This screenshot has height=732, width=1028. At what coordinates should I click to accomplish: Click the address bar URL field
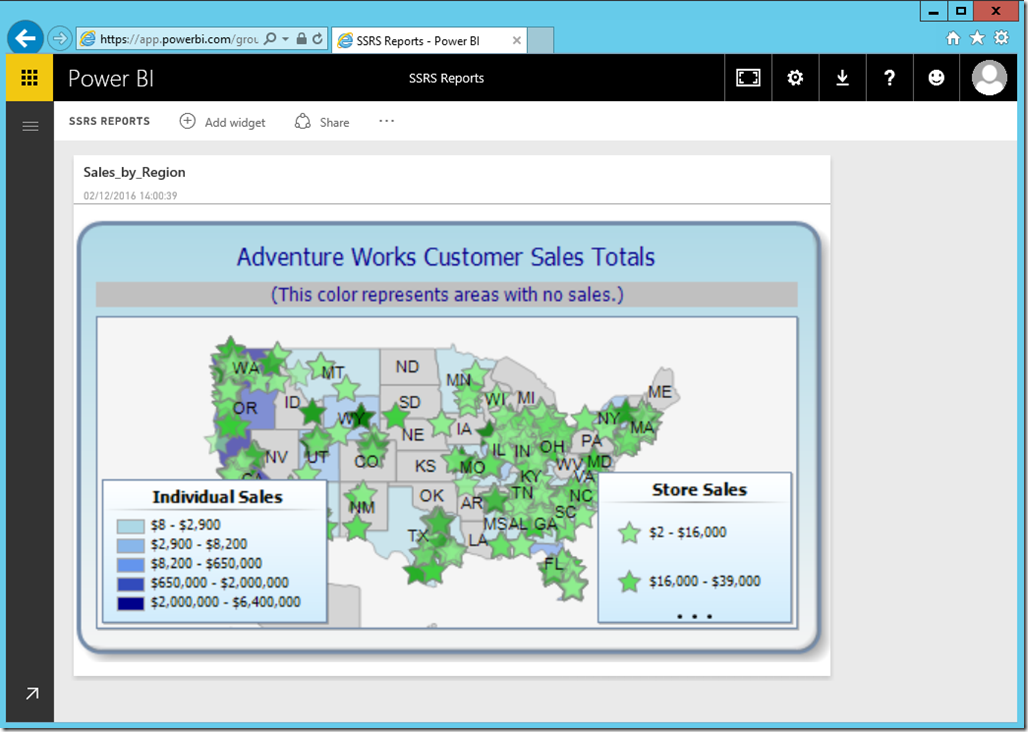(x=178, y=39)
